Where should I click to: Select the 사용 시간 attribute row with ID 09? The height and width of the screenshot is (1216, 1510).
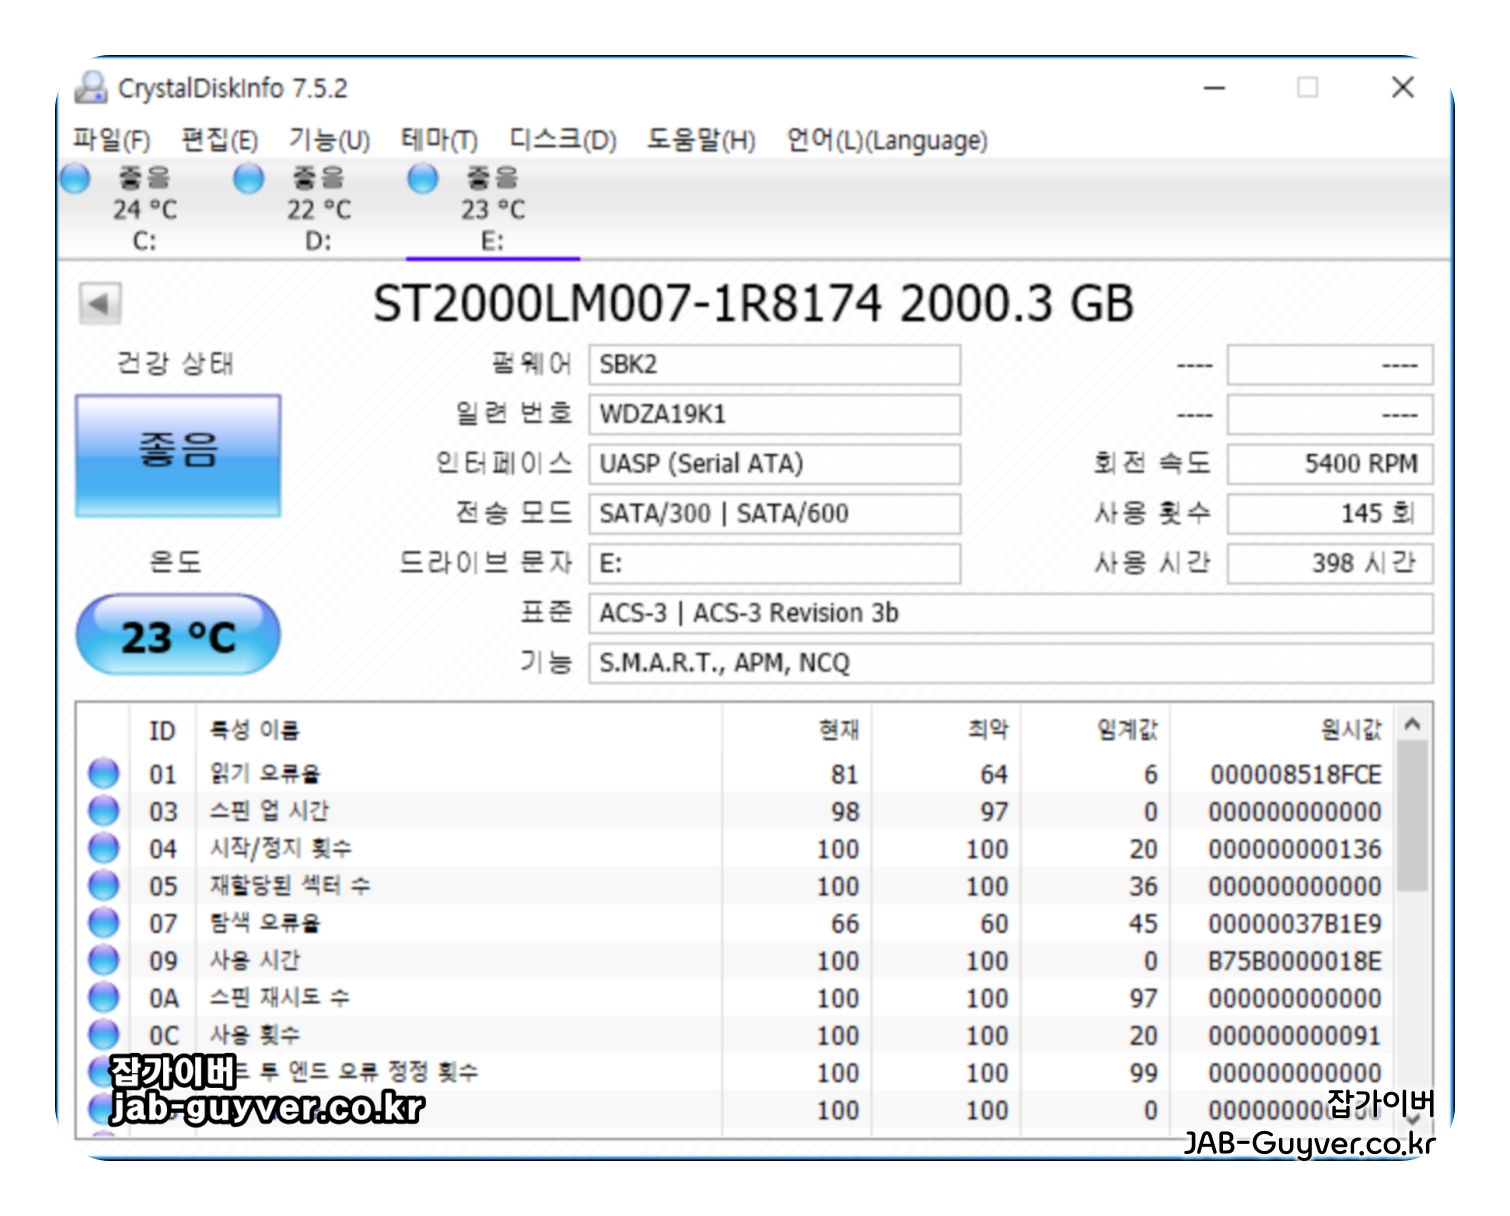pos(737,960)
